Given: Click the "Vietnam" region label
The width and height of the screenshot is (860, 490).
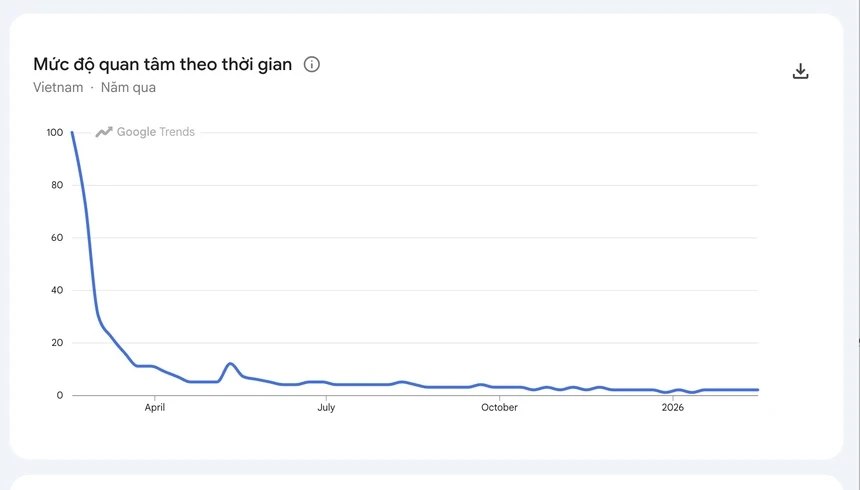Looking at the screenshot, I should click(58, 88).
